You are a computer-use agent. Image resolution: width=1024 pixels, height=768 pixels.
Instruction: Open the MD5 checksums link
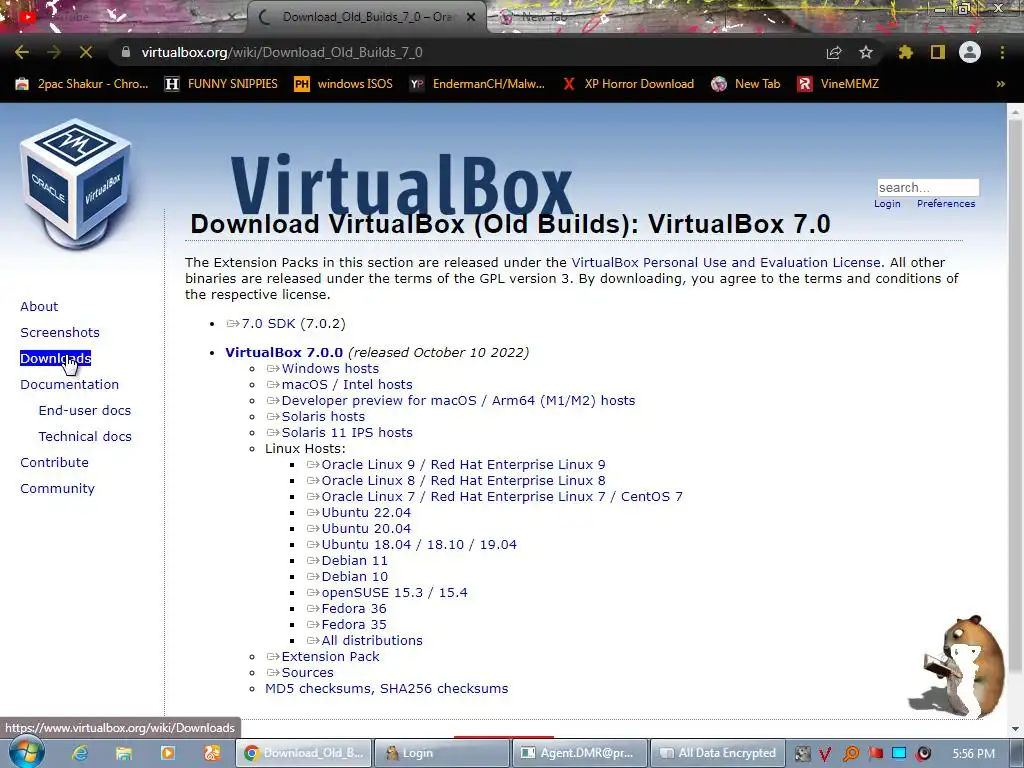[318, 688]
